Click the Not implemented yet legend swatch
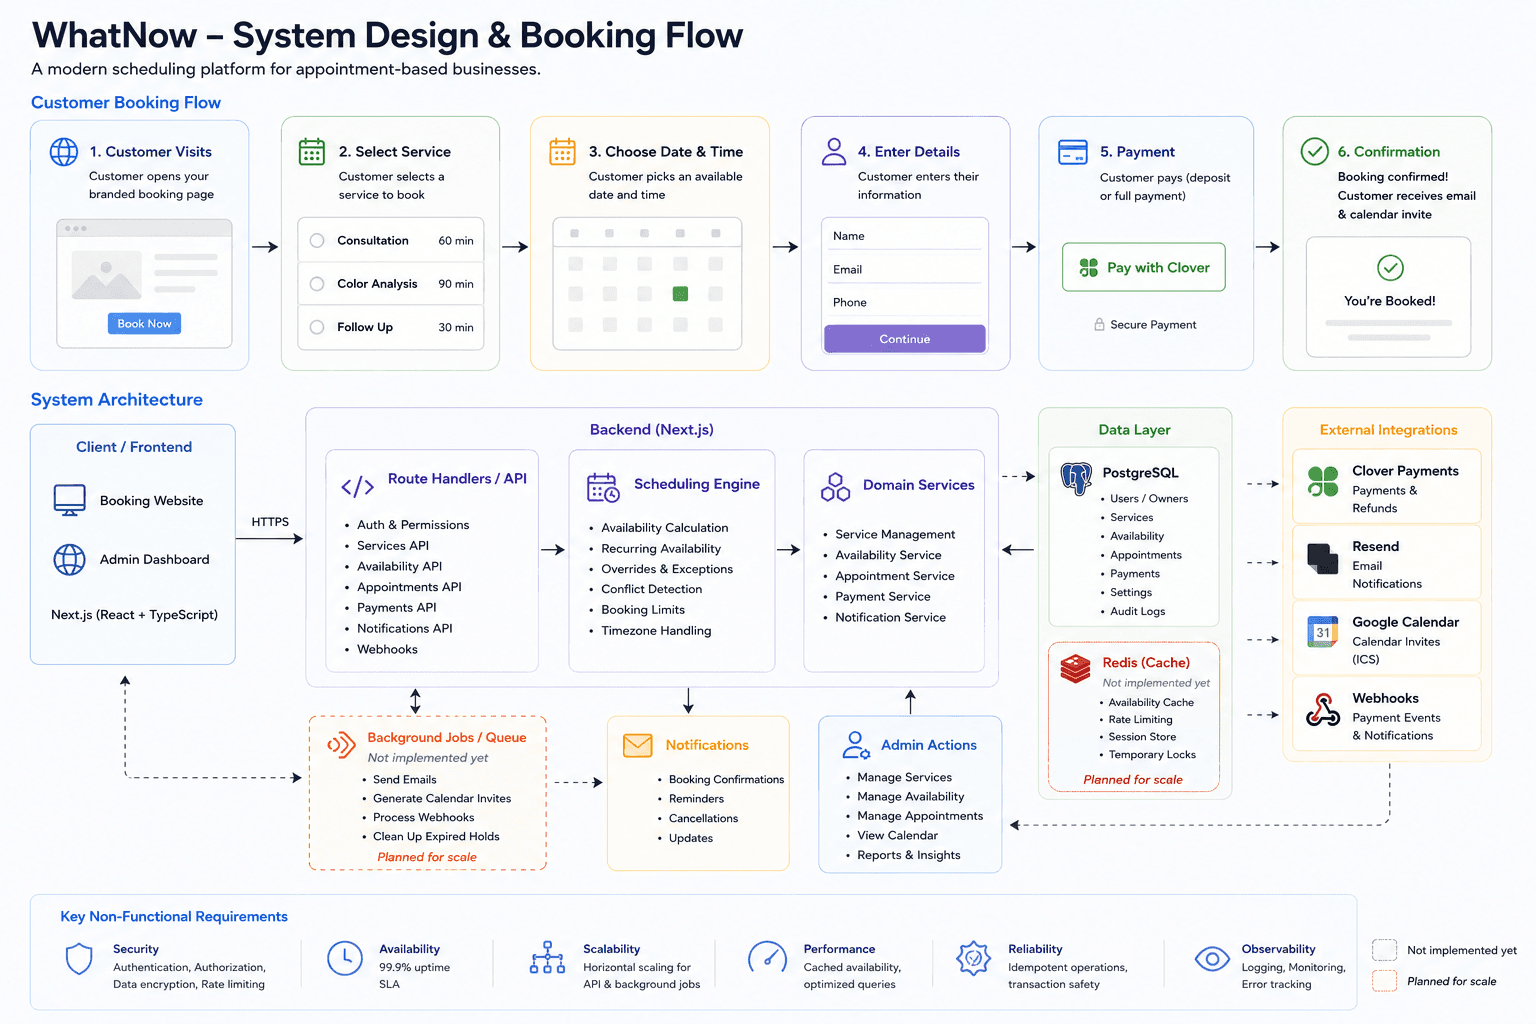The image size is (1536, 1024). (x=1385, y=950)
